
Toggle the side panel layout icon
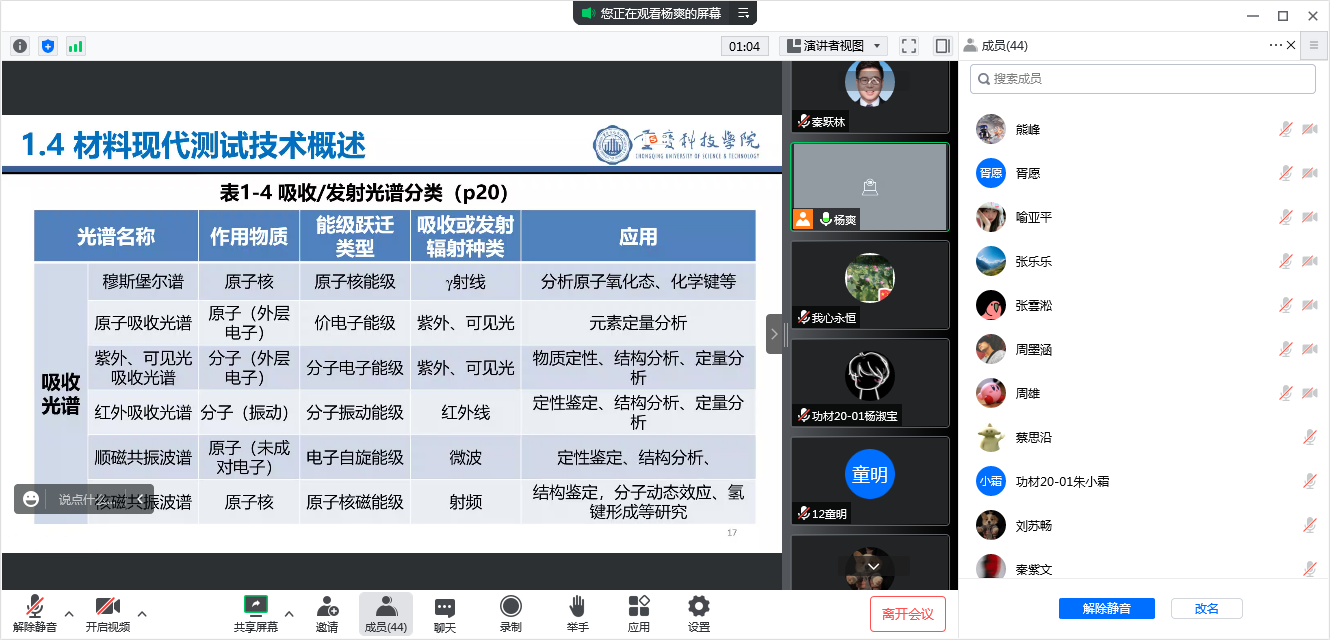[942, 46]
